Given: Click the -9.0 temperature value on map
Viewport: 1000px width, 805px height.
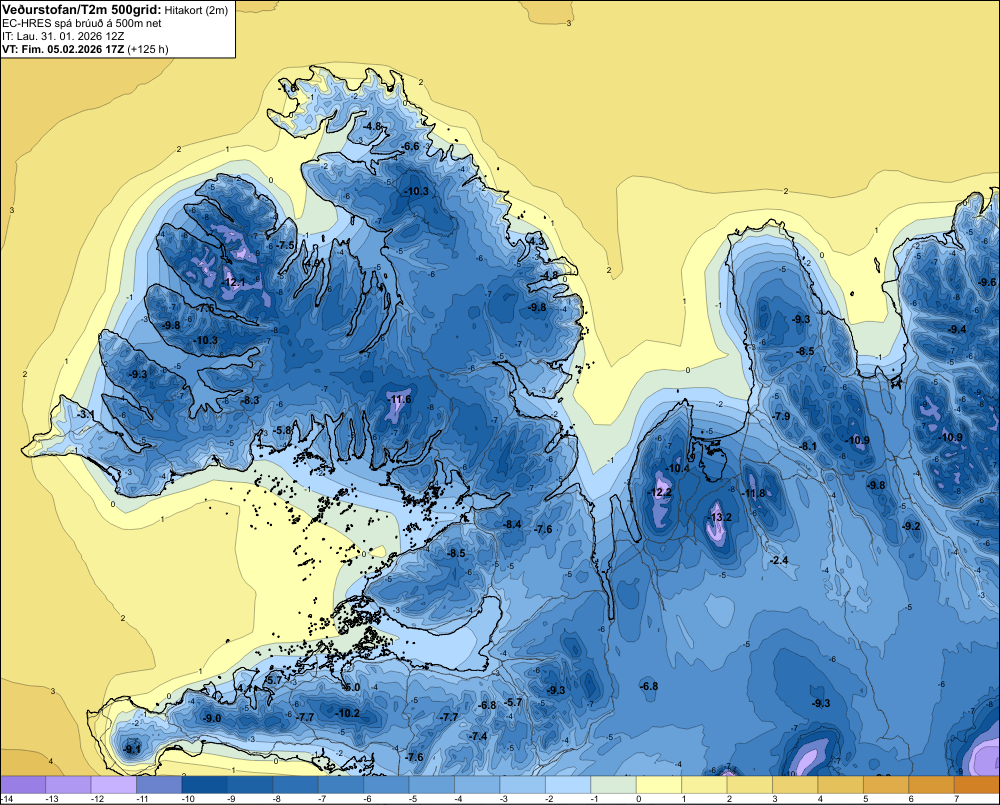Looking at the screenshot, I should [212, 719].
